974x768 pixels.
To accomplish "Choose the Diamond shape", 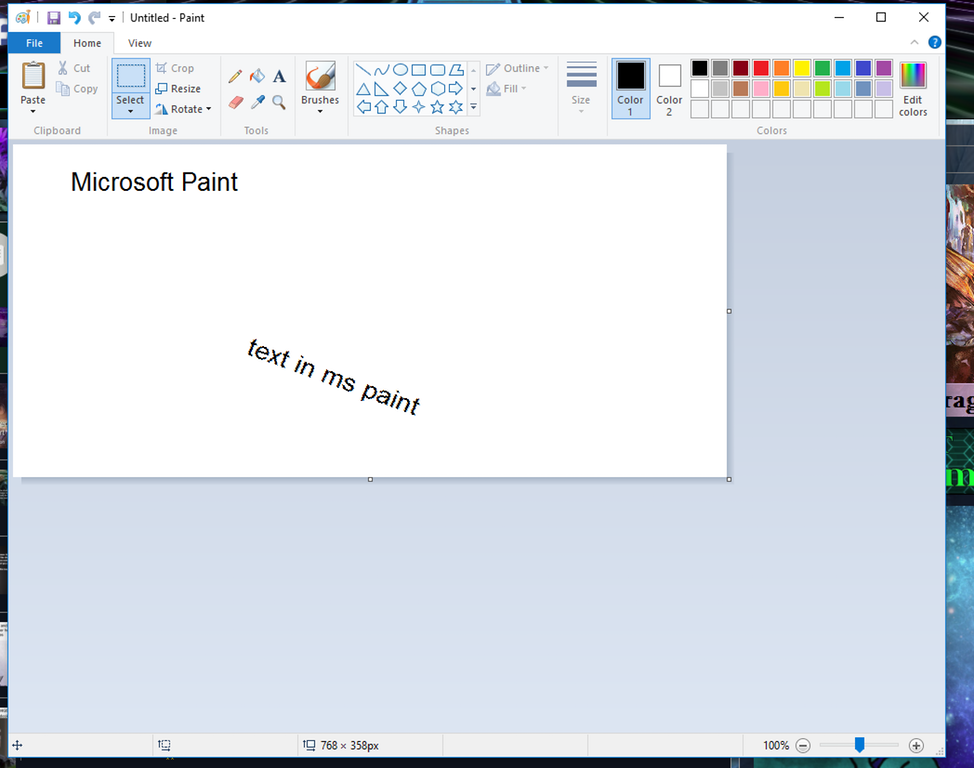I will [401, 88].
